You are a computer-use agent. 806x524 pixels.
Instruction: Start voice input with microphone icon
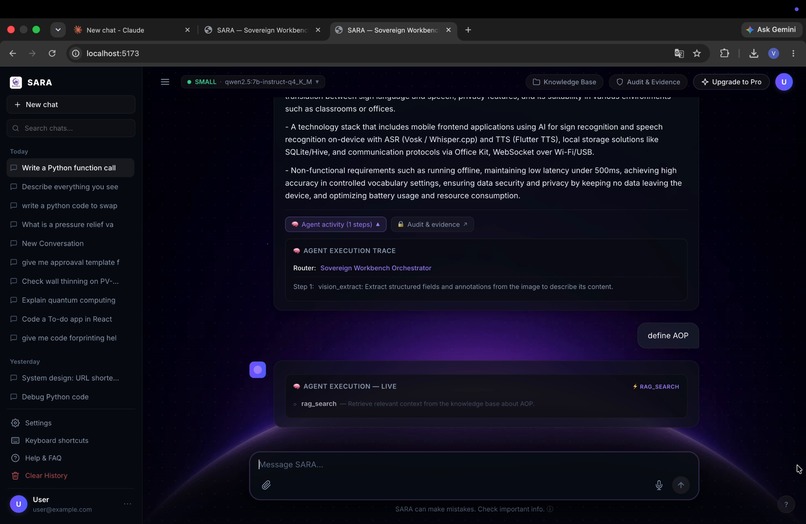[x=659, y=485]
